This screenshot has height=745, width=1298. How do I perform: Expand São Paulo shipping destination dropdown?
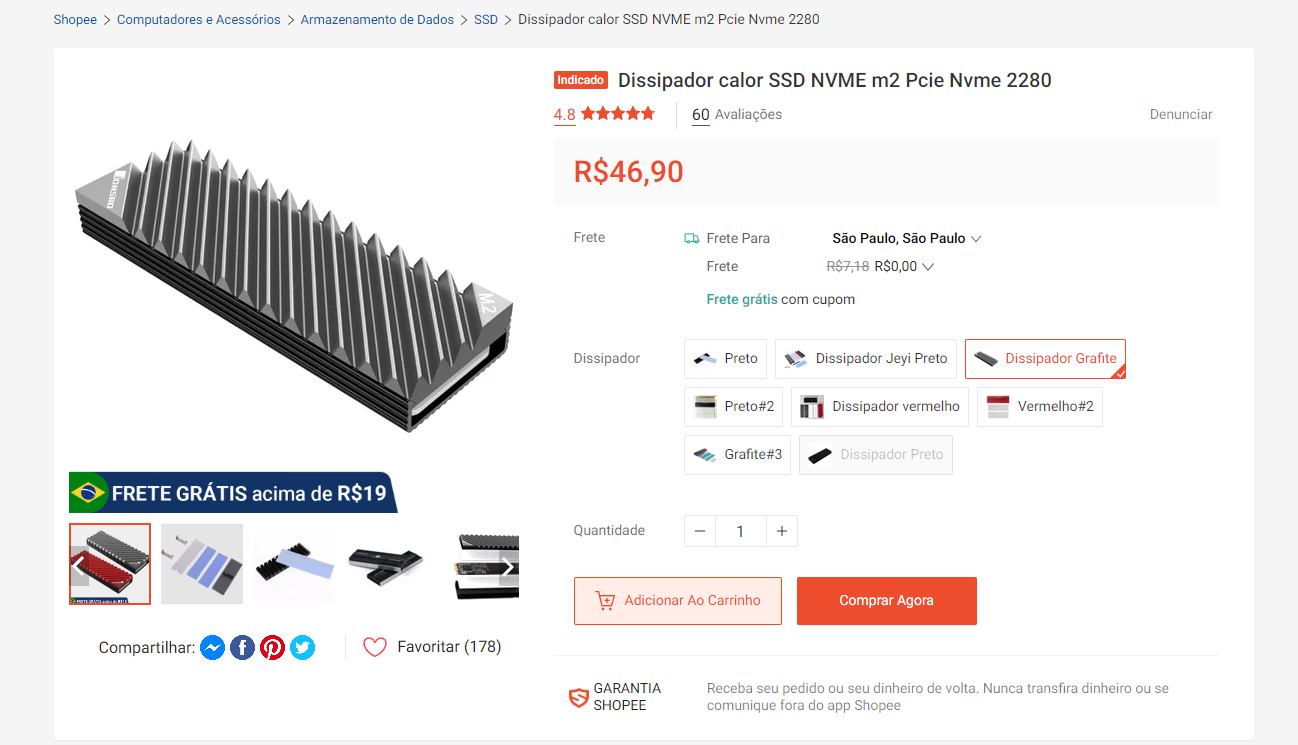906,238
